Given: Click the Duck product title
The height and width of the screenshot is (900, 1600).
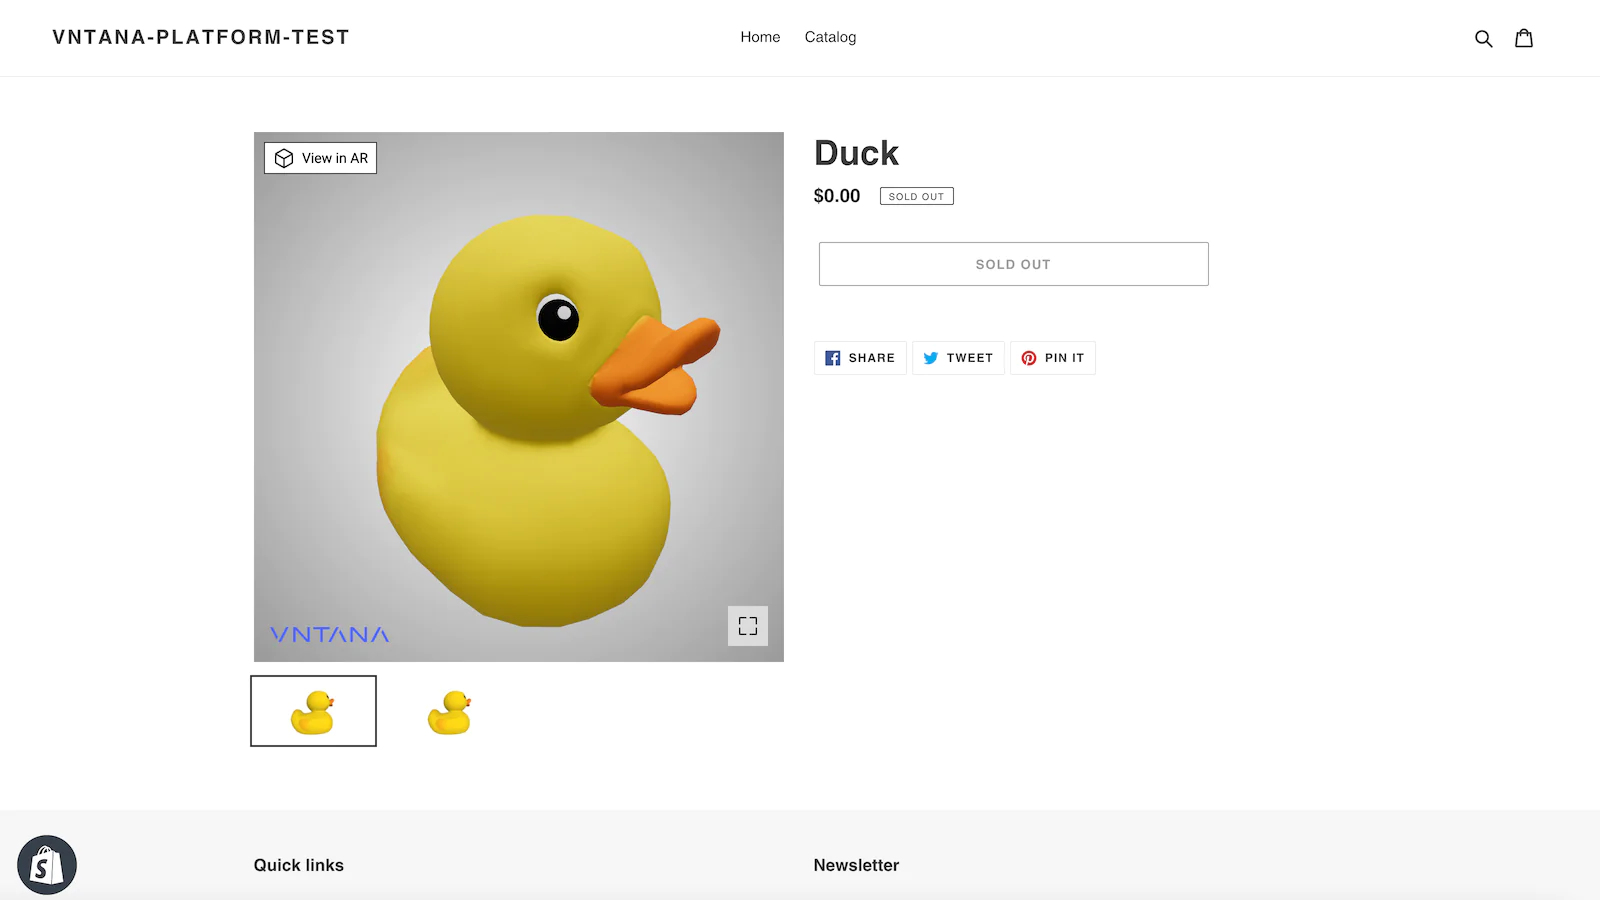Looking at the screenshot, I should click(x=856, y=153).
